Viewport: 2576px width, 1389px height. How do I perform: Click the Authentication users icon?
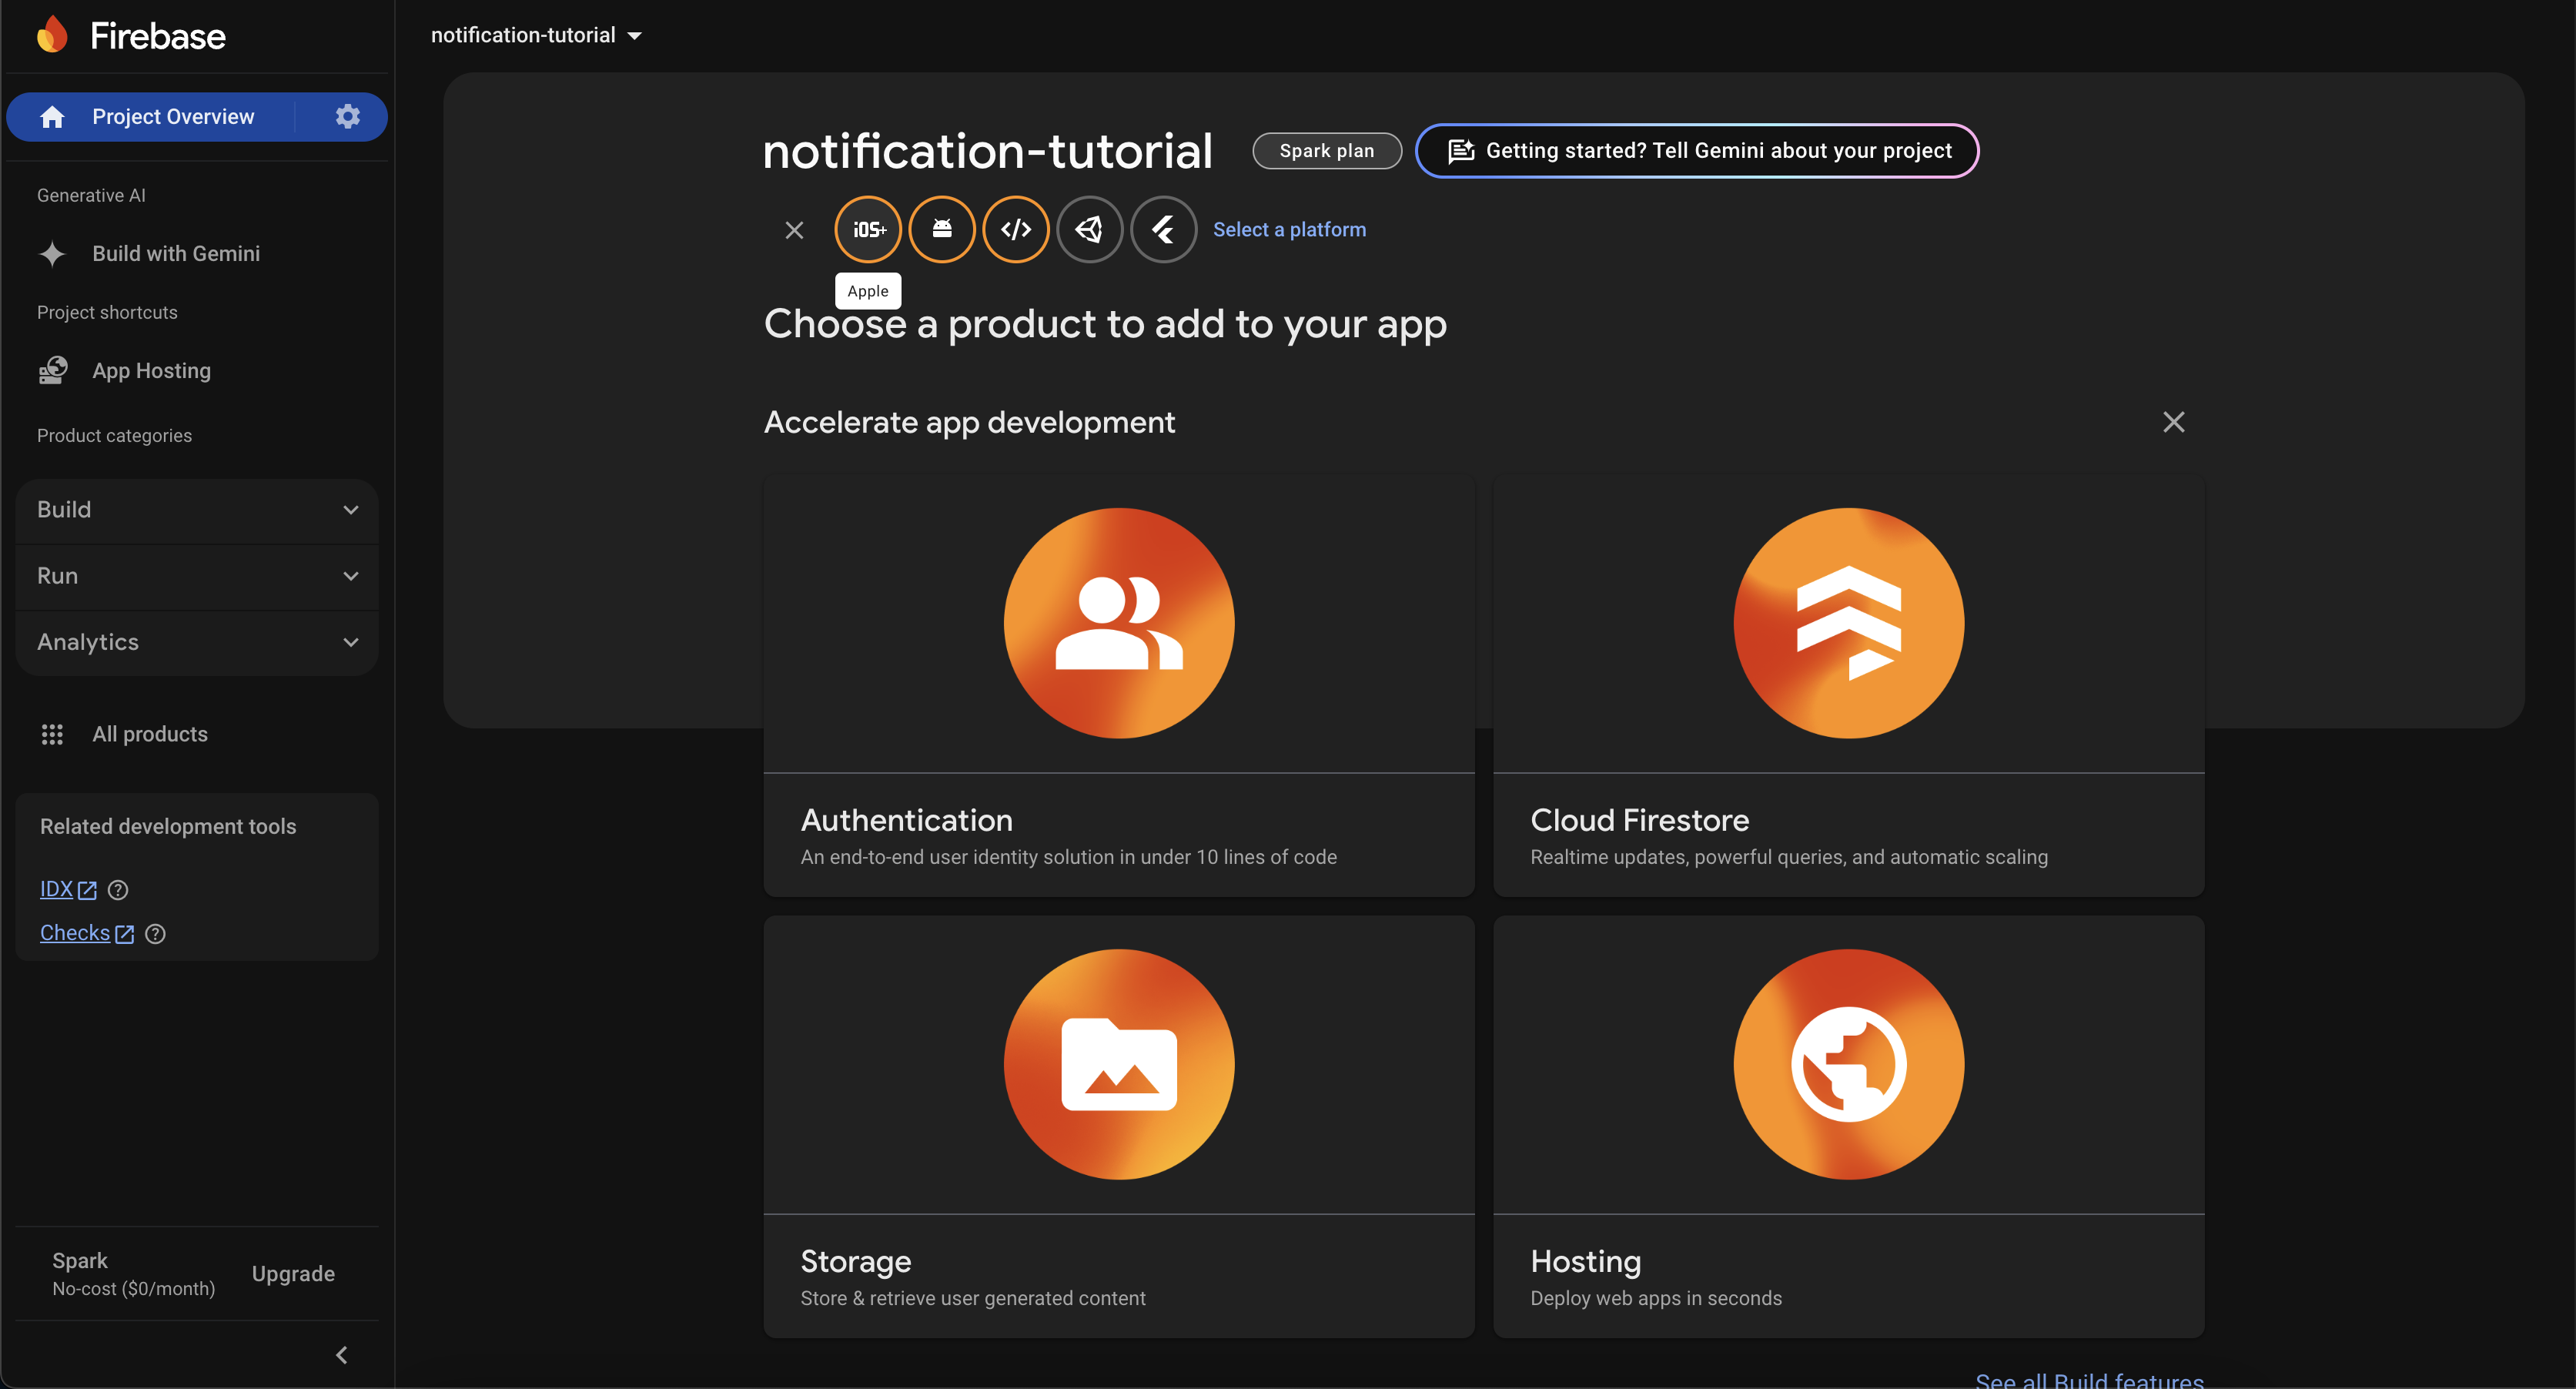1119,623
